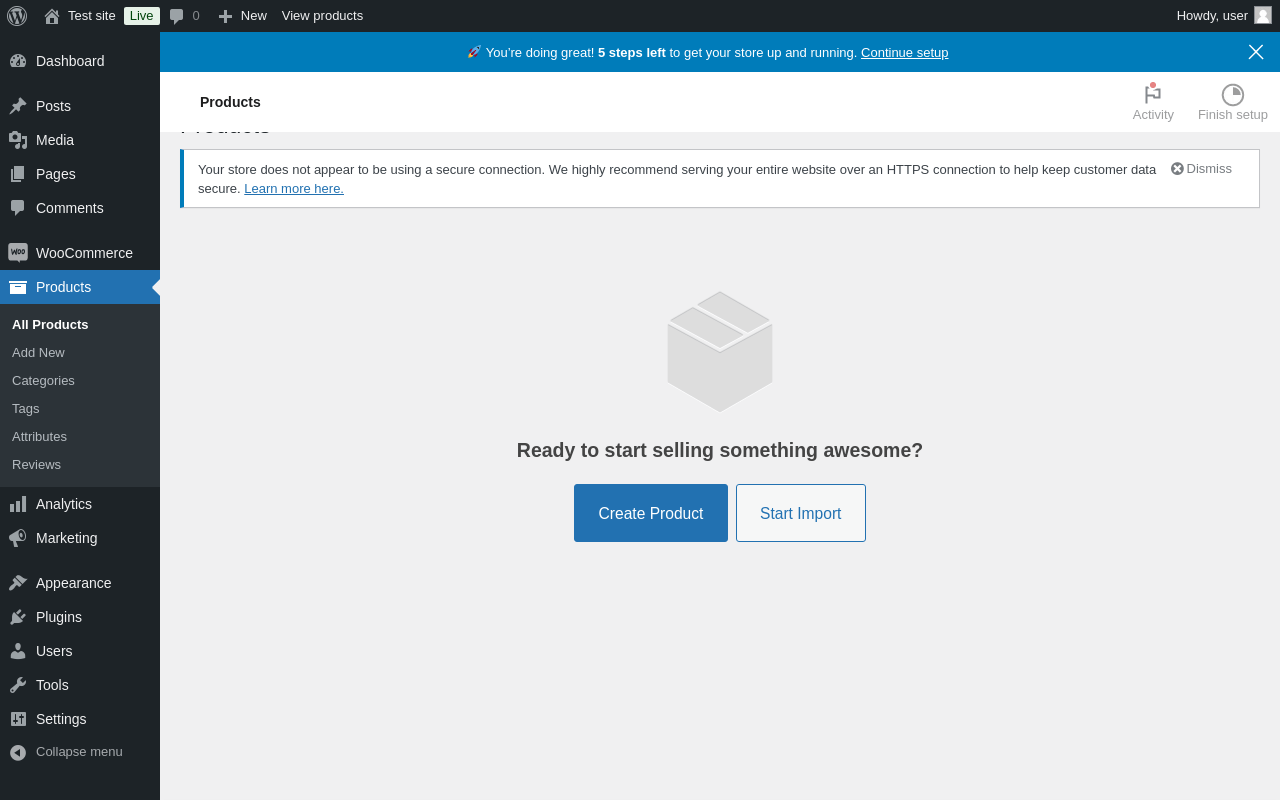Click the Analytics bar chart icon
This screenshot has width=1280, height=800.
18,504
